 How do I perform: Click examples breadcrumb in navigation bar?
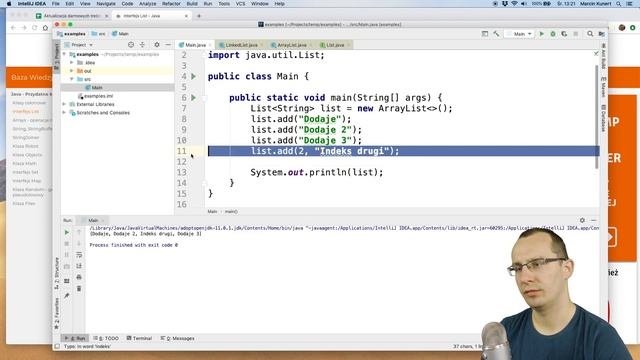71,34
